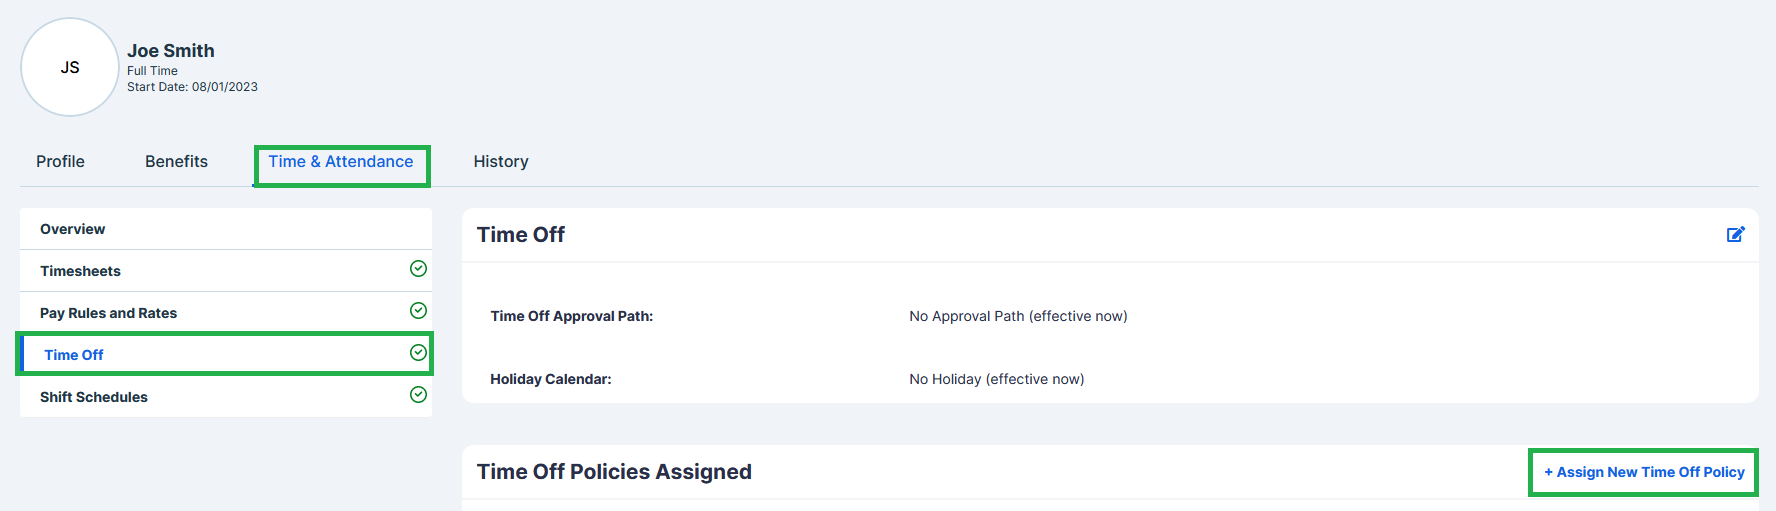Click the Joe Smith employee name
1776x511 pixels.
(171, 50)
